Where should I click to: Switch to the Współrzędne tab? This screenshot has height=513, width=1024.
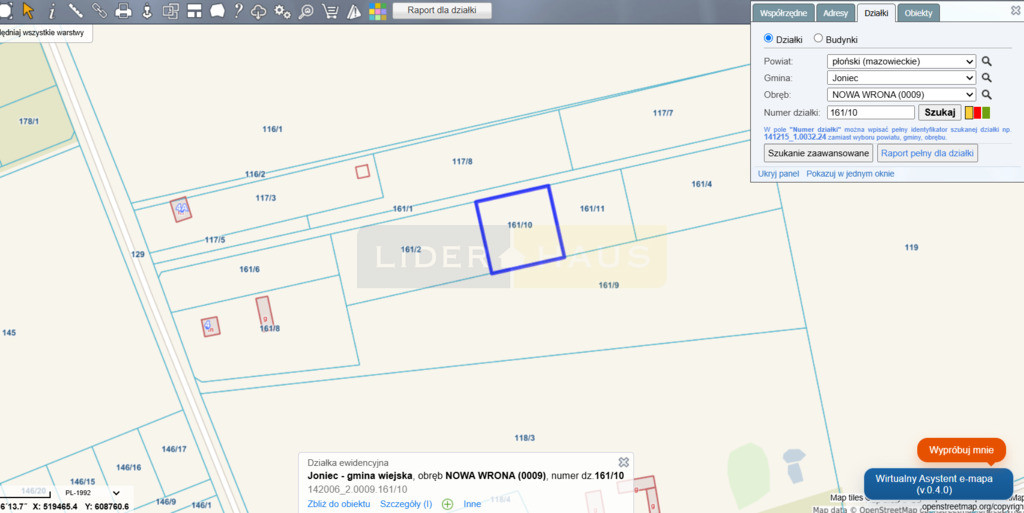pyautogui.click(x=783, y=13)
